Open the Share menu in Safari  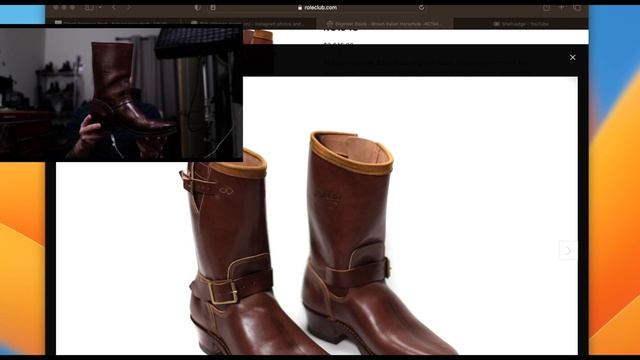pos(546,8)
